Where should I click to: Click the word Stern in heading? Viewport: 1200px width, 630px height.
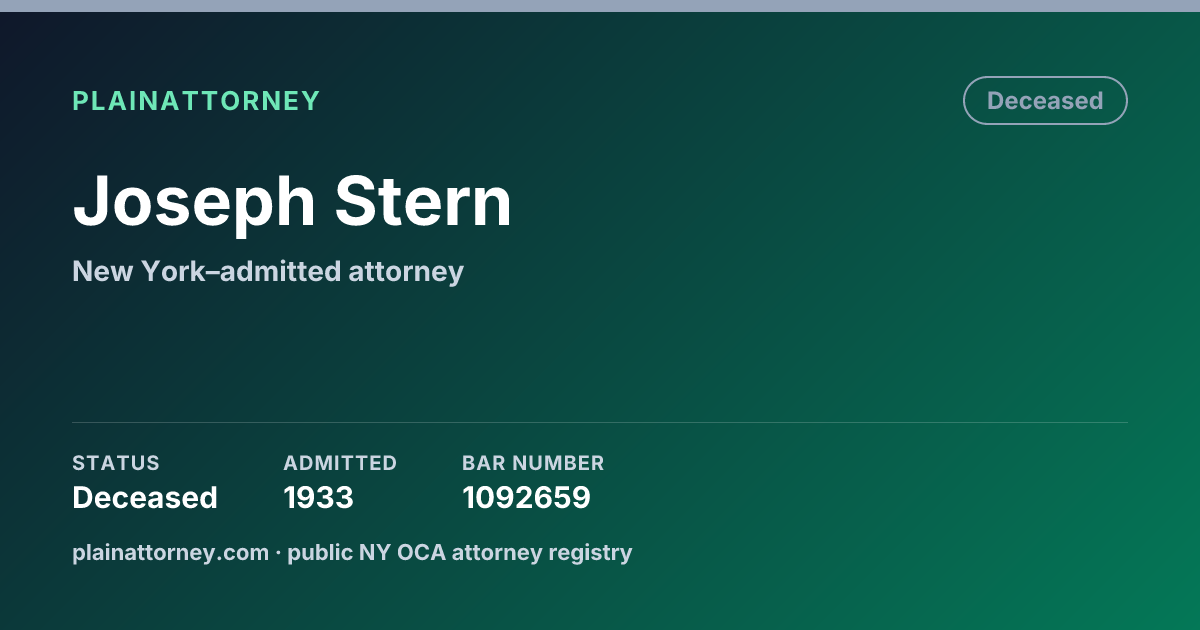click(423, 201)
